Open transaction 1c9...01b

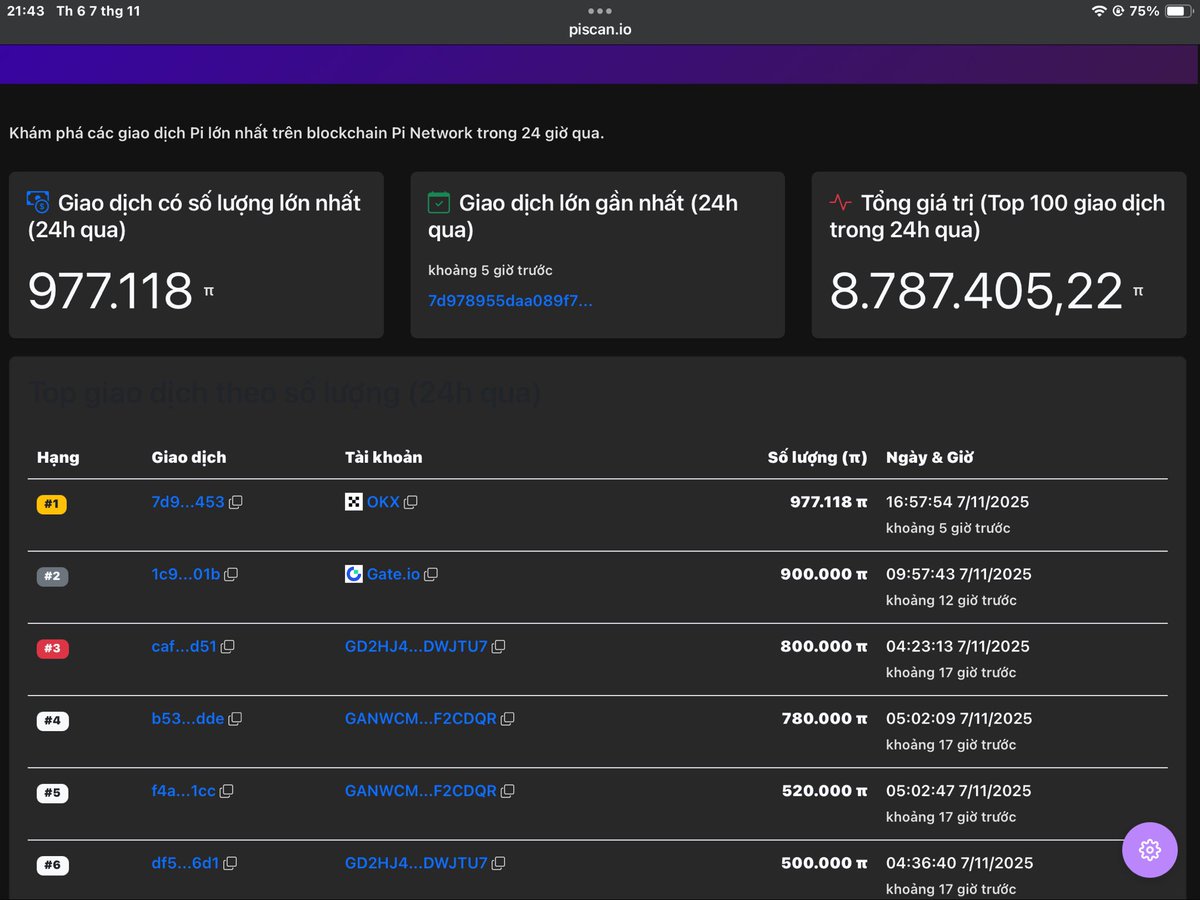pos(185,574)
